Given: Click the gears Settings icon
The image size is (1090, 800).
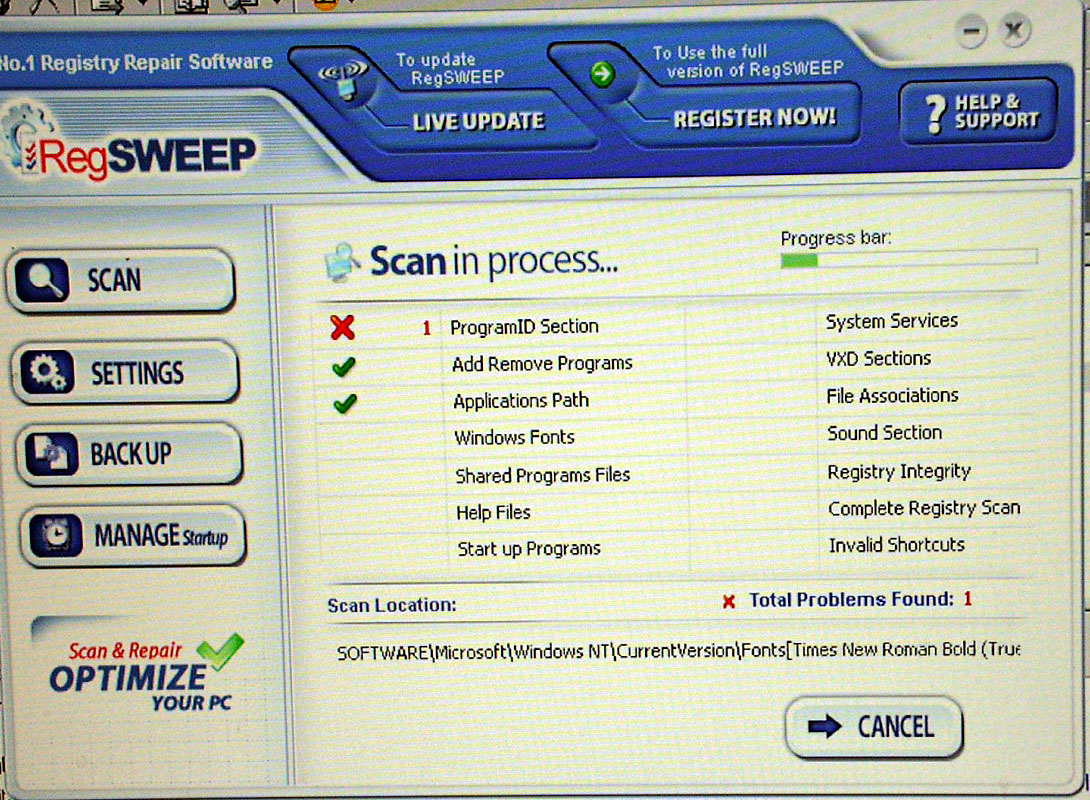Looking at the screenshot, I should tap(47, 372).
